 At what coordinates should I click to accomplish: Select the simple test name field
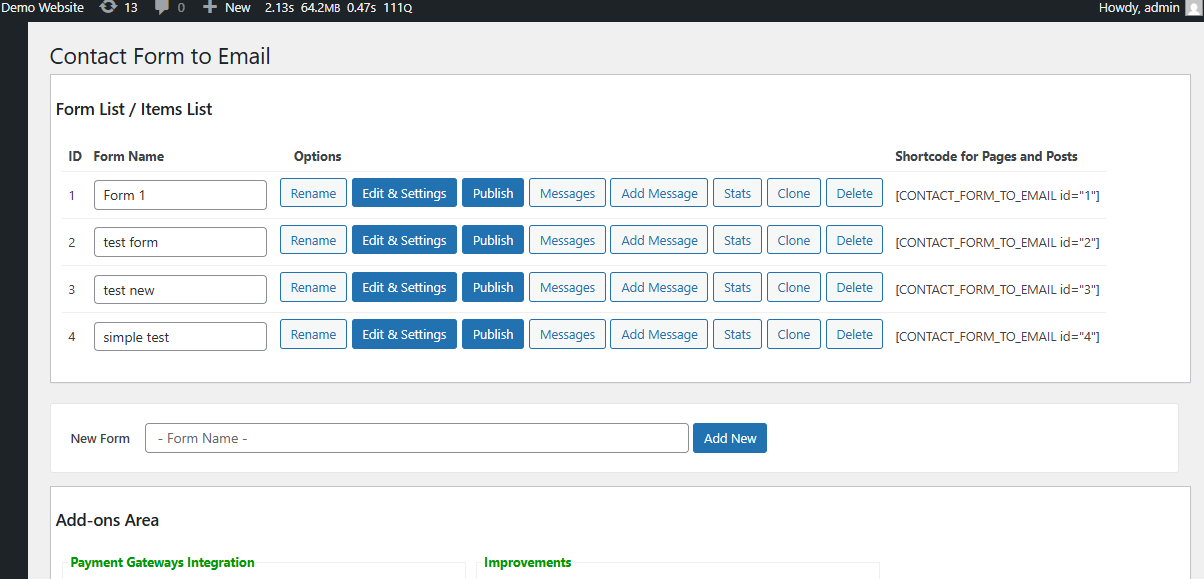pos(180,337)
